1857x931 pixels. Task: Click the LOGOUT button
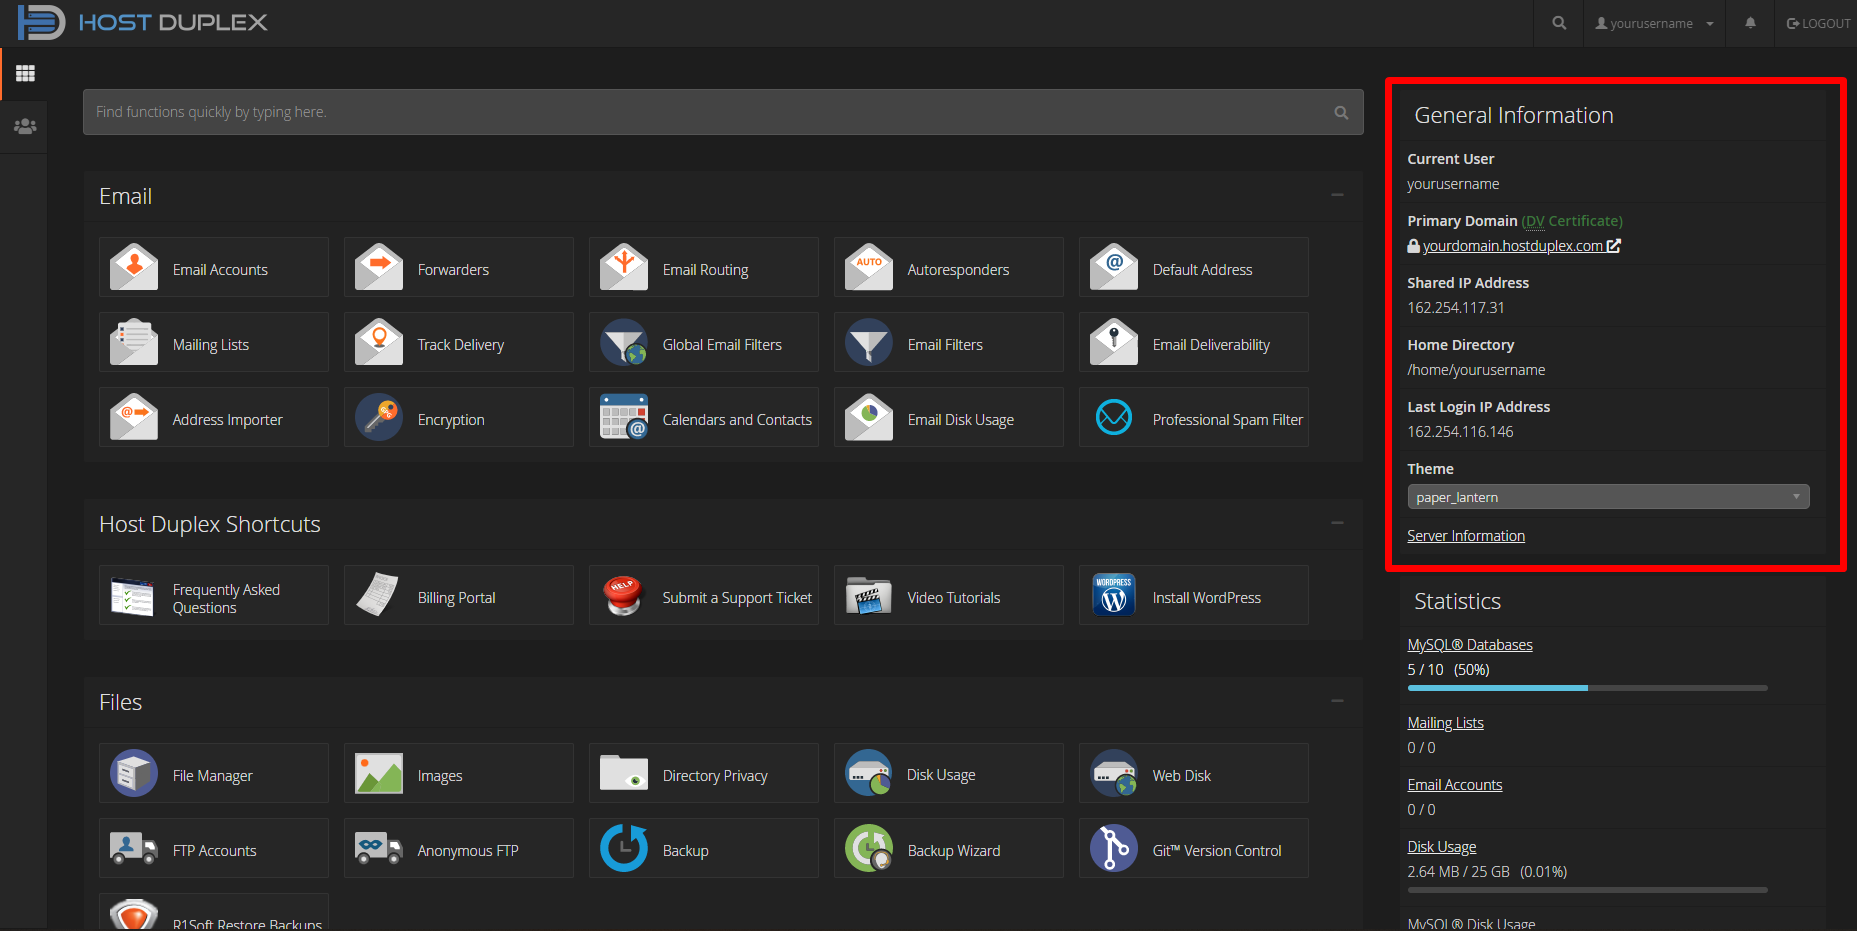(1818, 23)
